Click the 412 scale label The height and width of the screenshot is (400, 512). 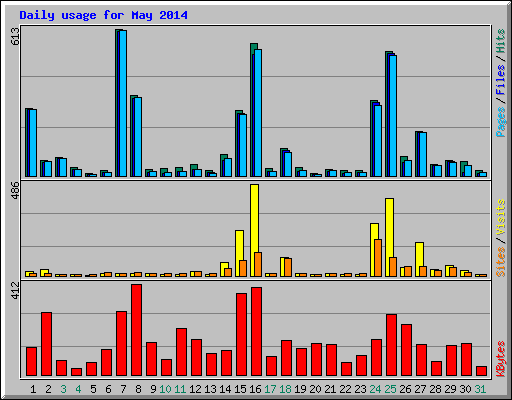(15, 290)
